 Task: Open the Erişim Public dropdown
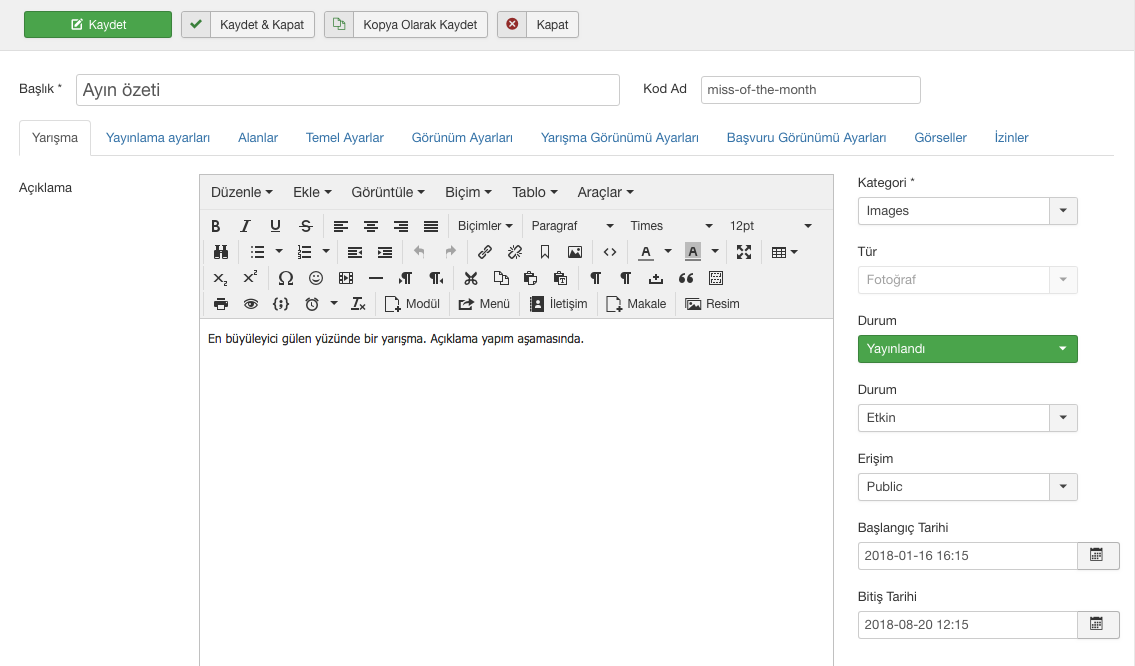[967, 487]
